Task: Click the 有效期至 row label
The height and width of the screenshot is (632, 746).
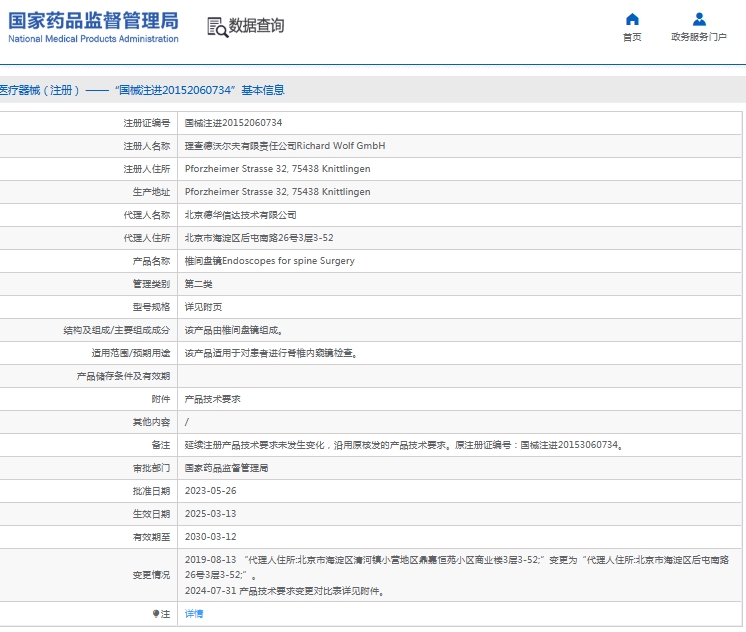Action: click(x=151, y=537)
